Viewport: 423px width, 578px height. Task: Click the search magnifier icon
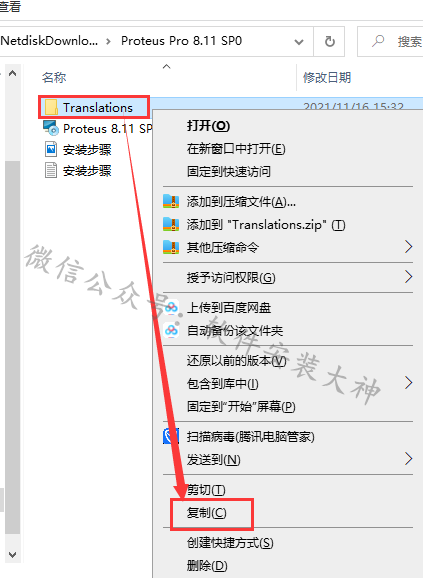click(x=378, y=41)
